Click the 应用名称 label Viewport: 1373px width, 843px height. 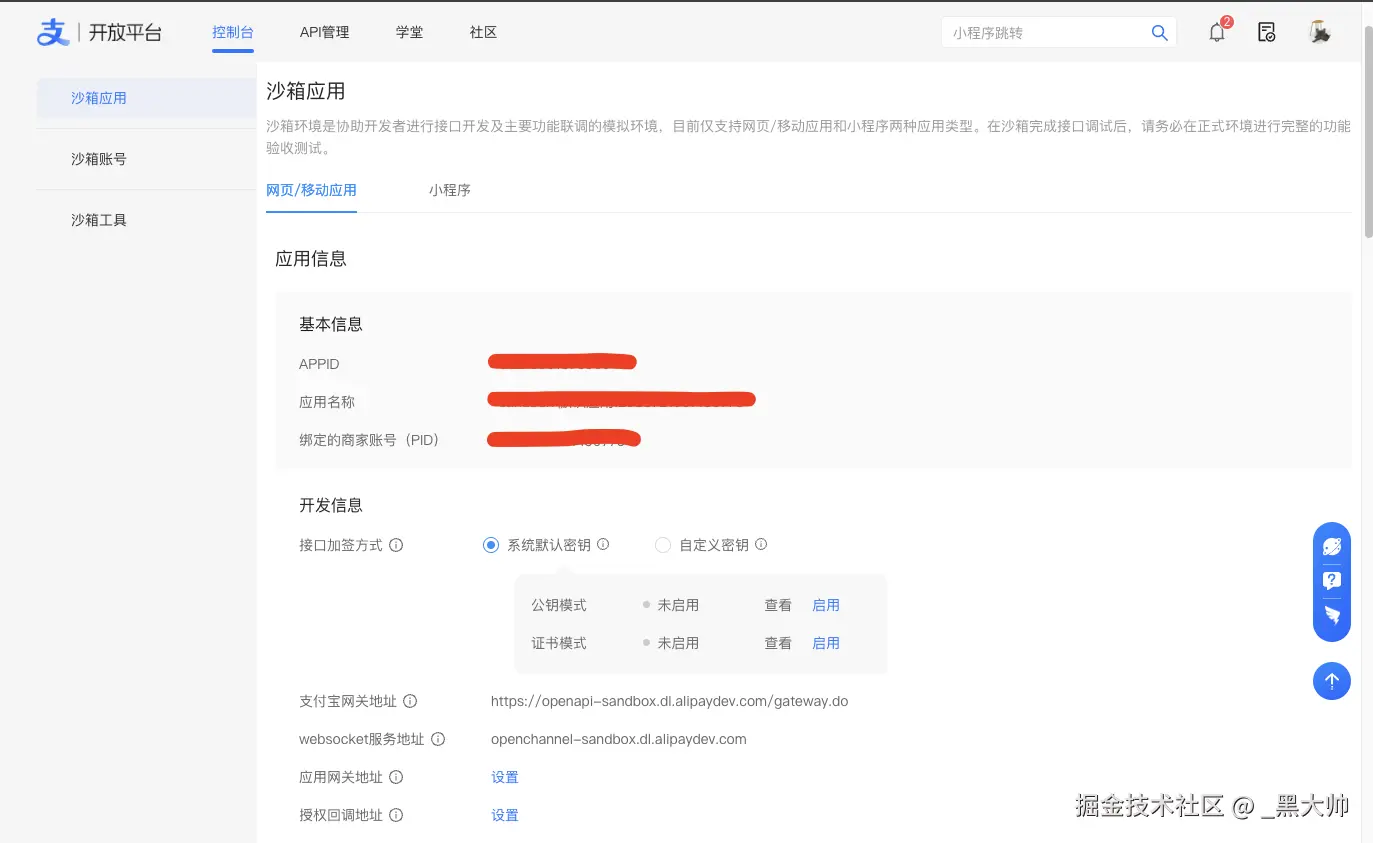click(x=327, y=402)
